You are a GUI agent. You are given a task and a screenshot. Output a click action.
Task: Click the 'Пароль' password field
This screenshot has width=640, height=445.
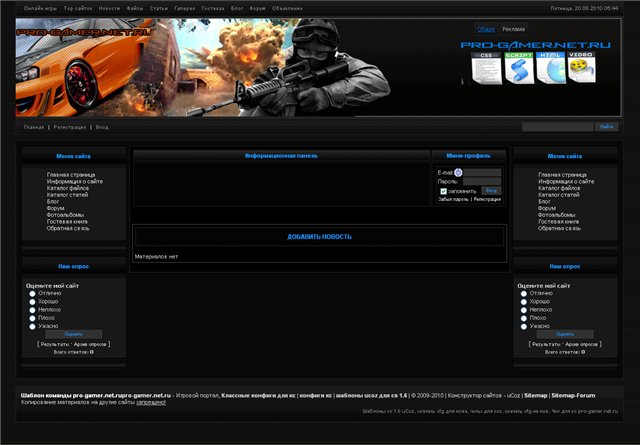pos(482,181)
